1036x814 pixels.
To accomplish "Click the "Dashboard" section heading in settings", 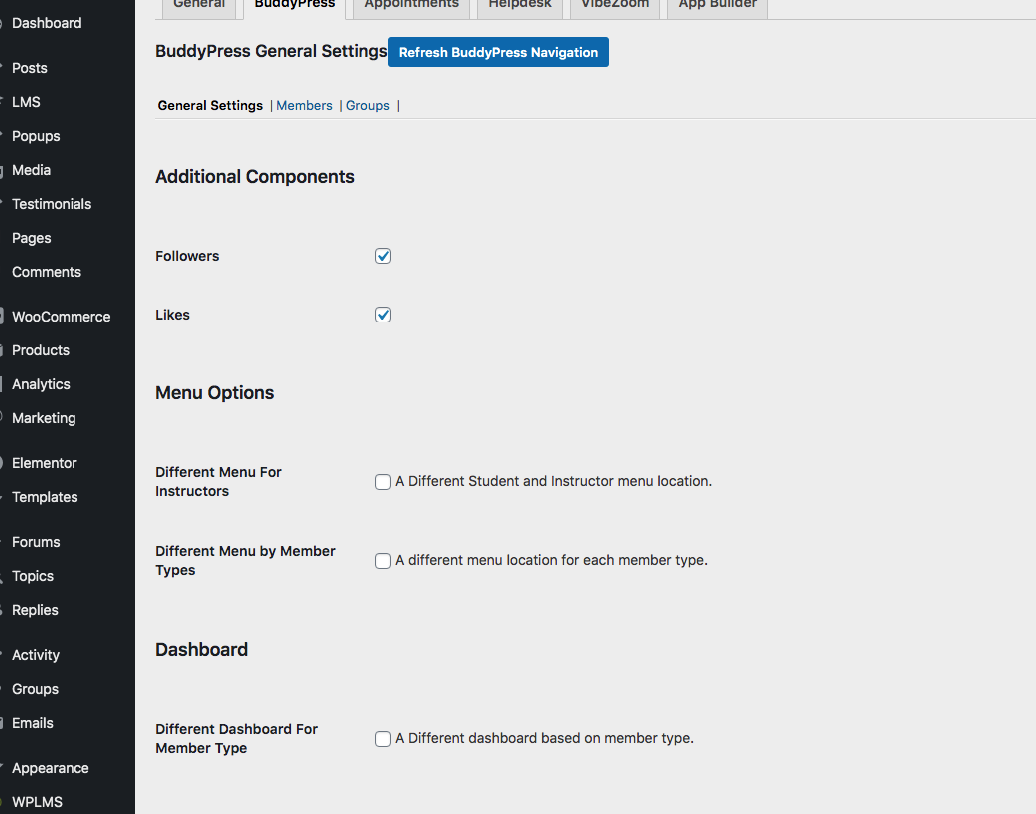I will (202, 650).
